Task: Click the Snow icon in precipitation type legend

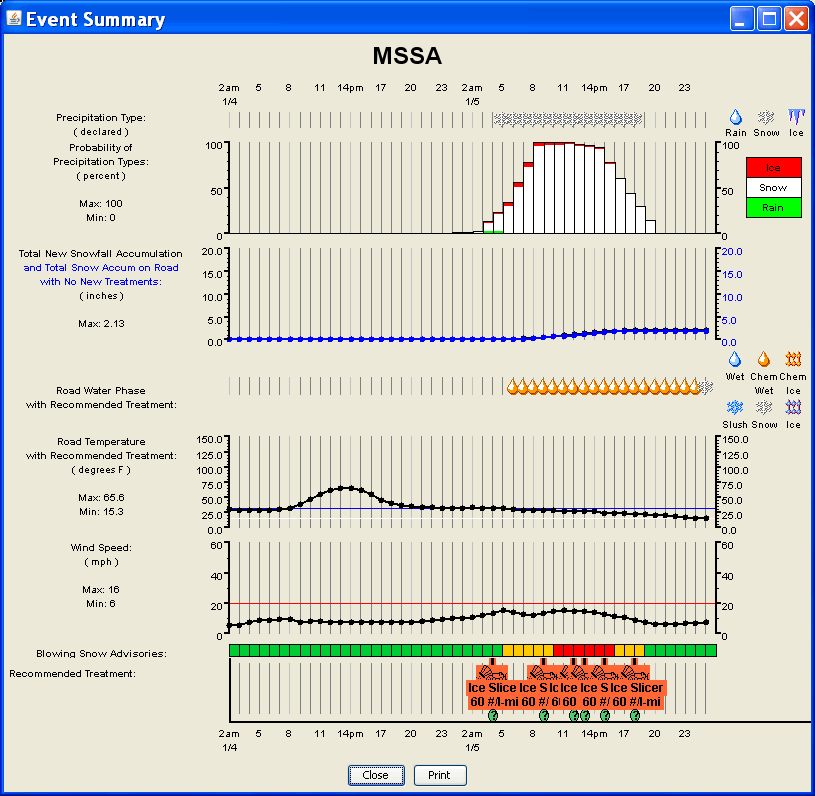Action: click(766, 117)
